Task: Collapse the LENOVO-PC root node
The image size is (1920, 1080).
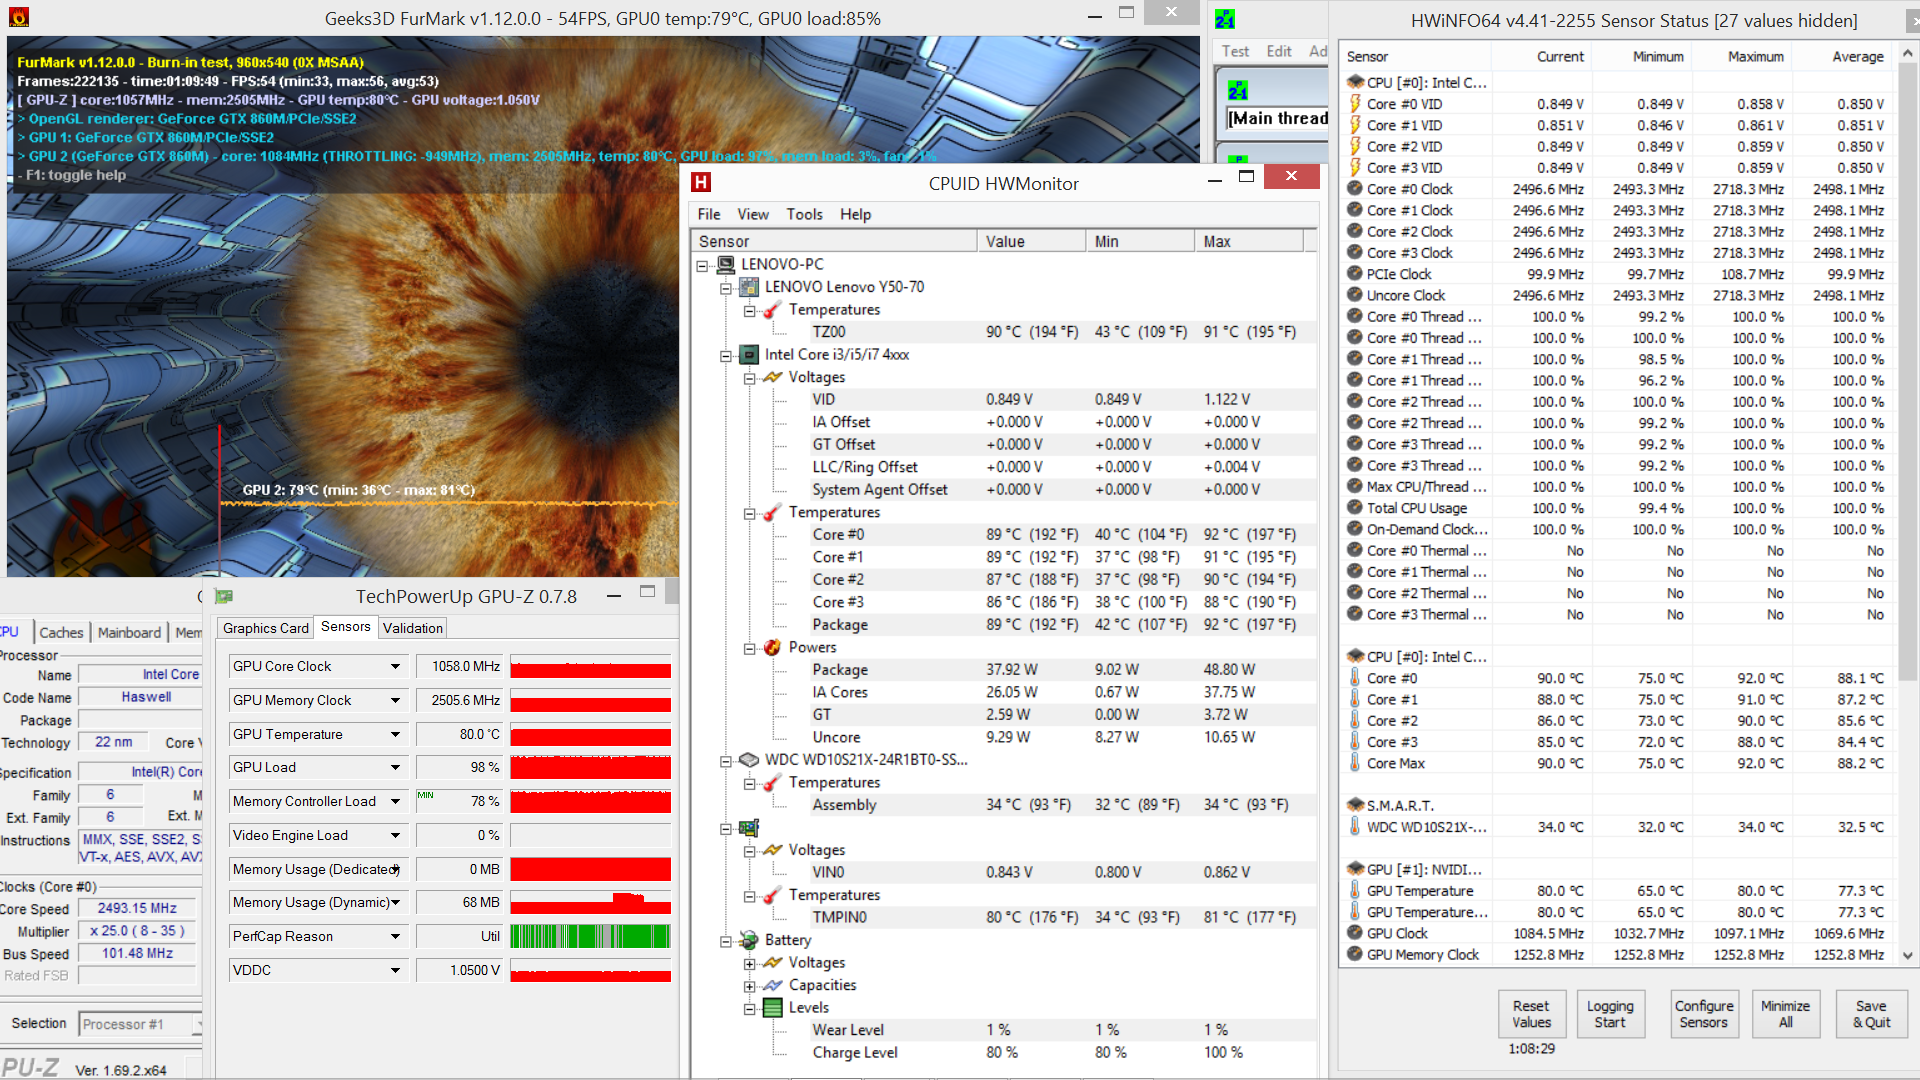Action: click(x=703, y=265)
